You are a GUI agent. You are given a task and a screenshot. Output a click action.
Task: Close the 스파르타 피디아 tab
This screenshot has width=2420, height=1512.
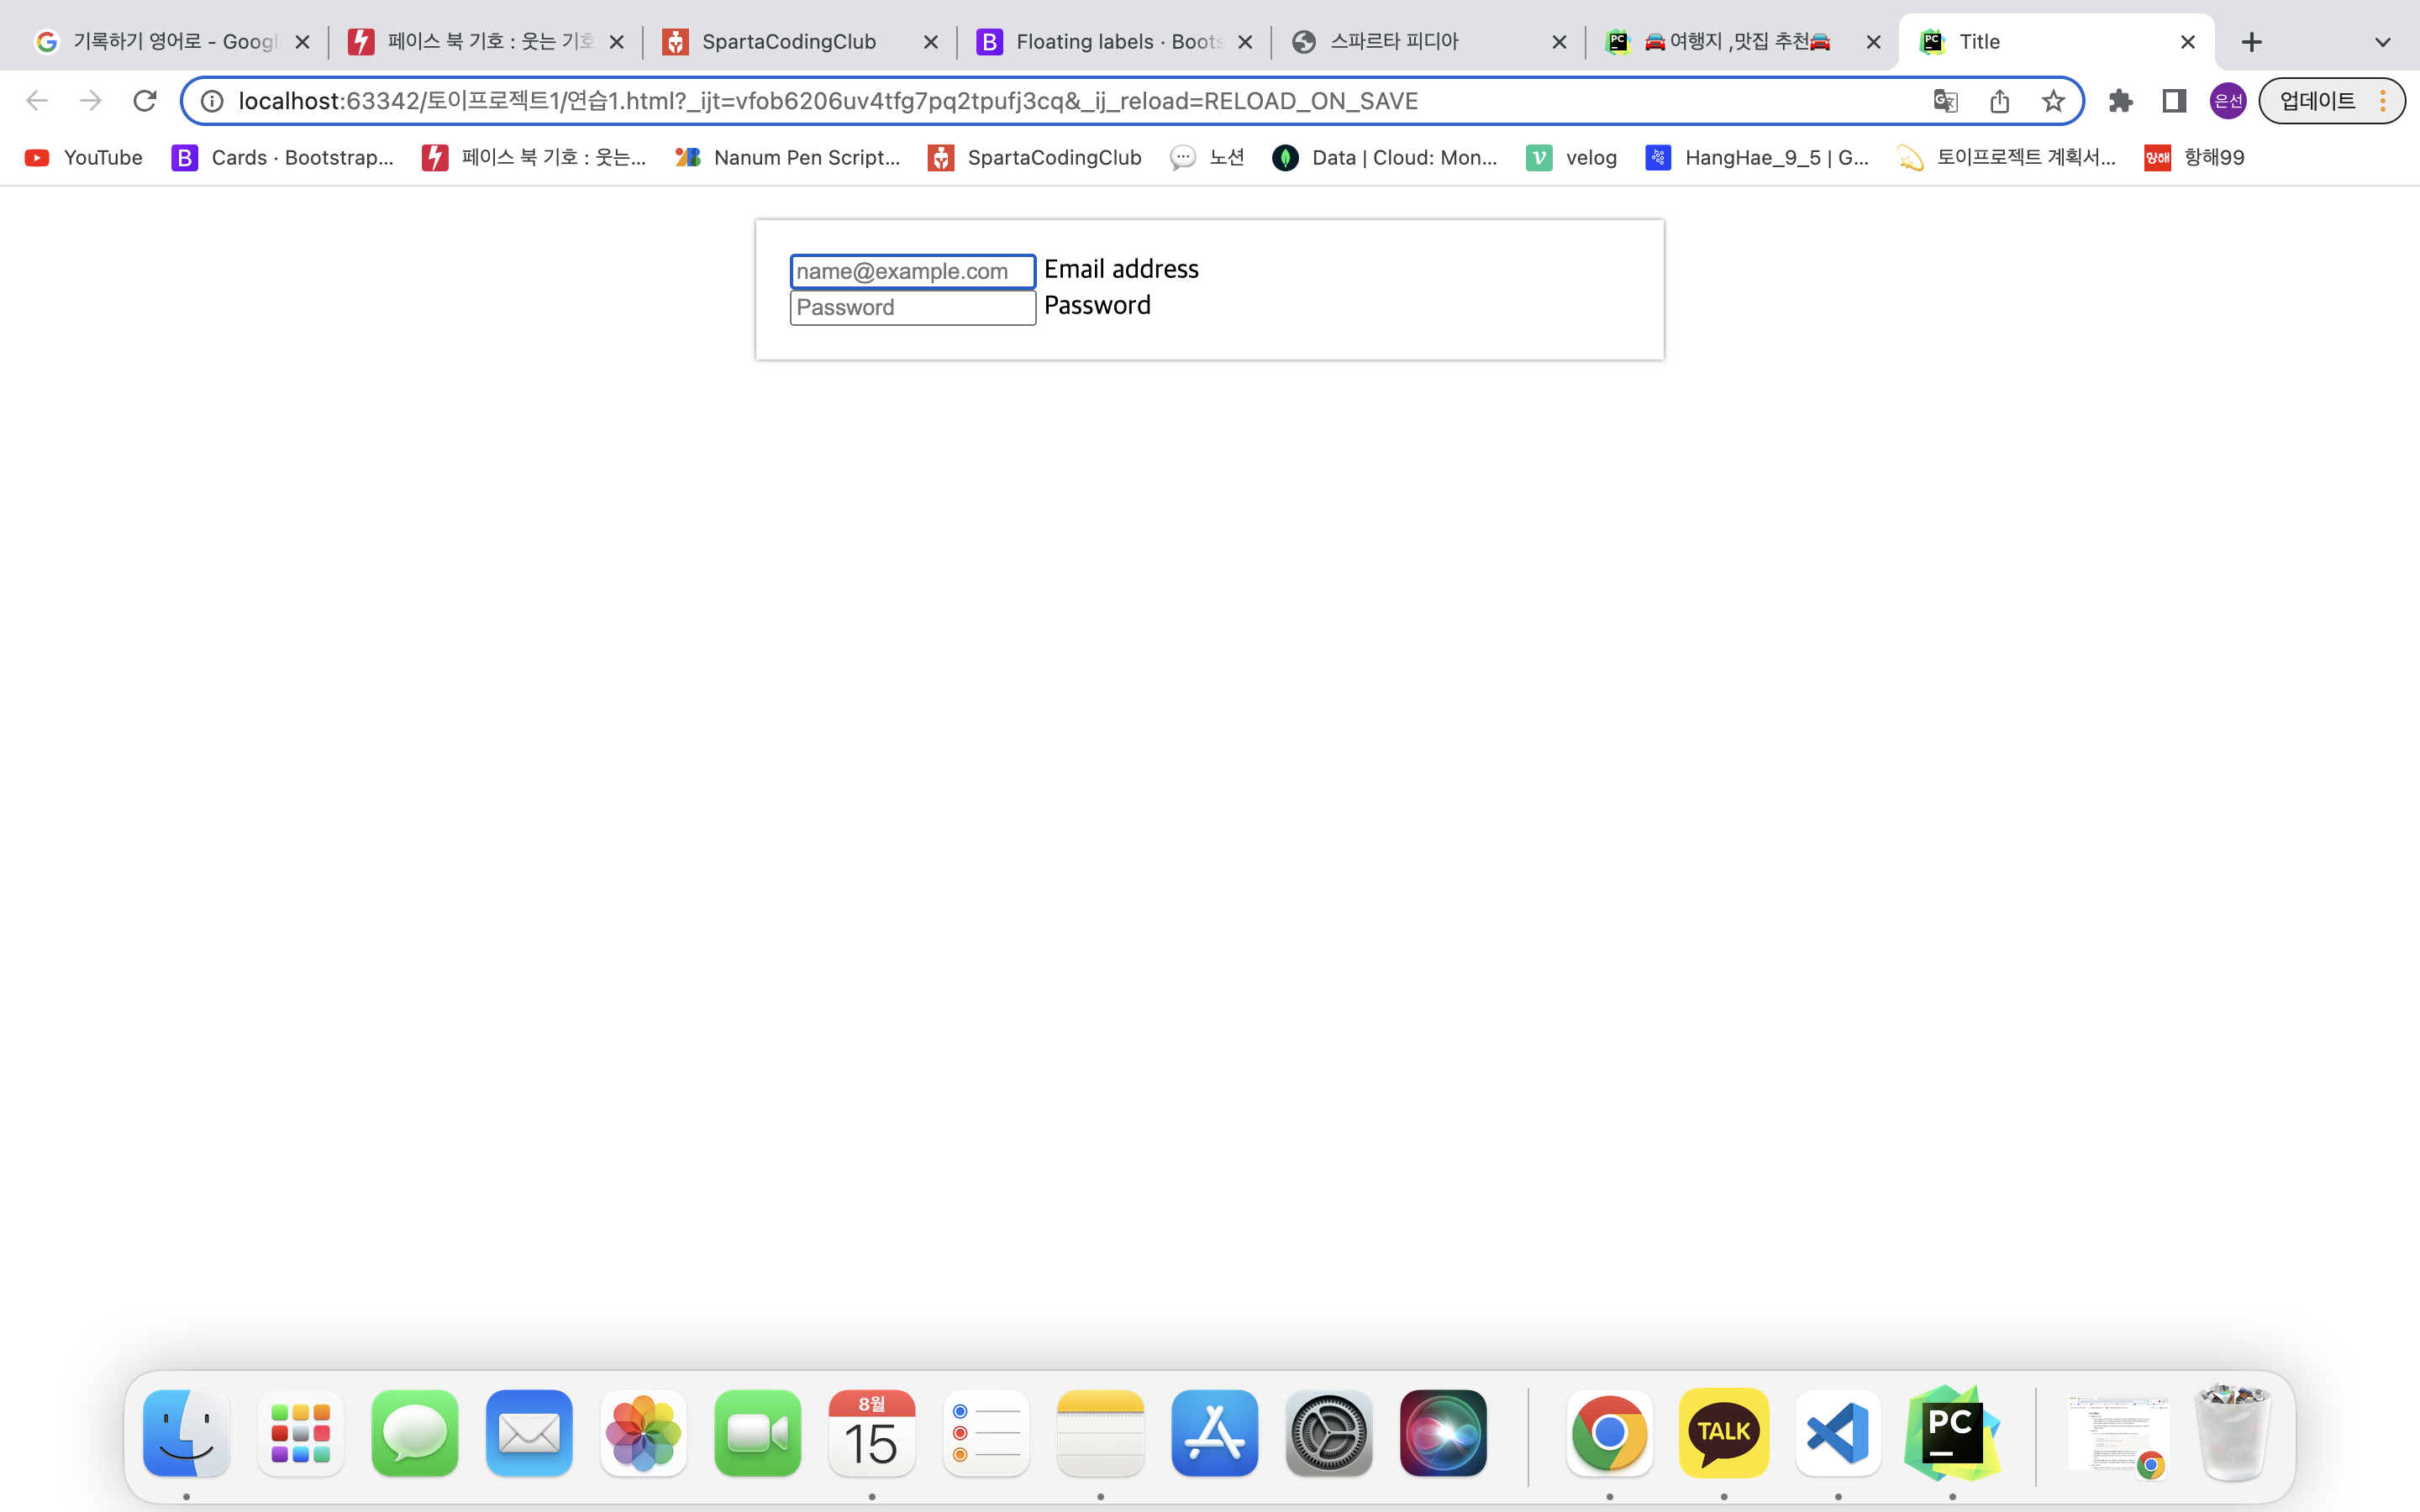click(x=1559, y=42)
